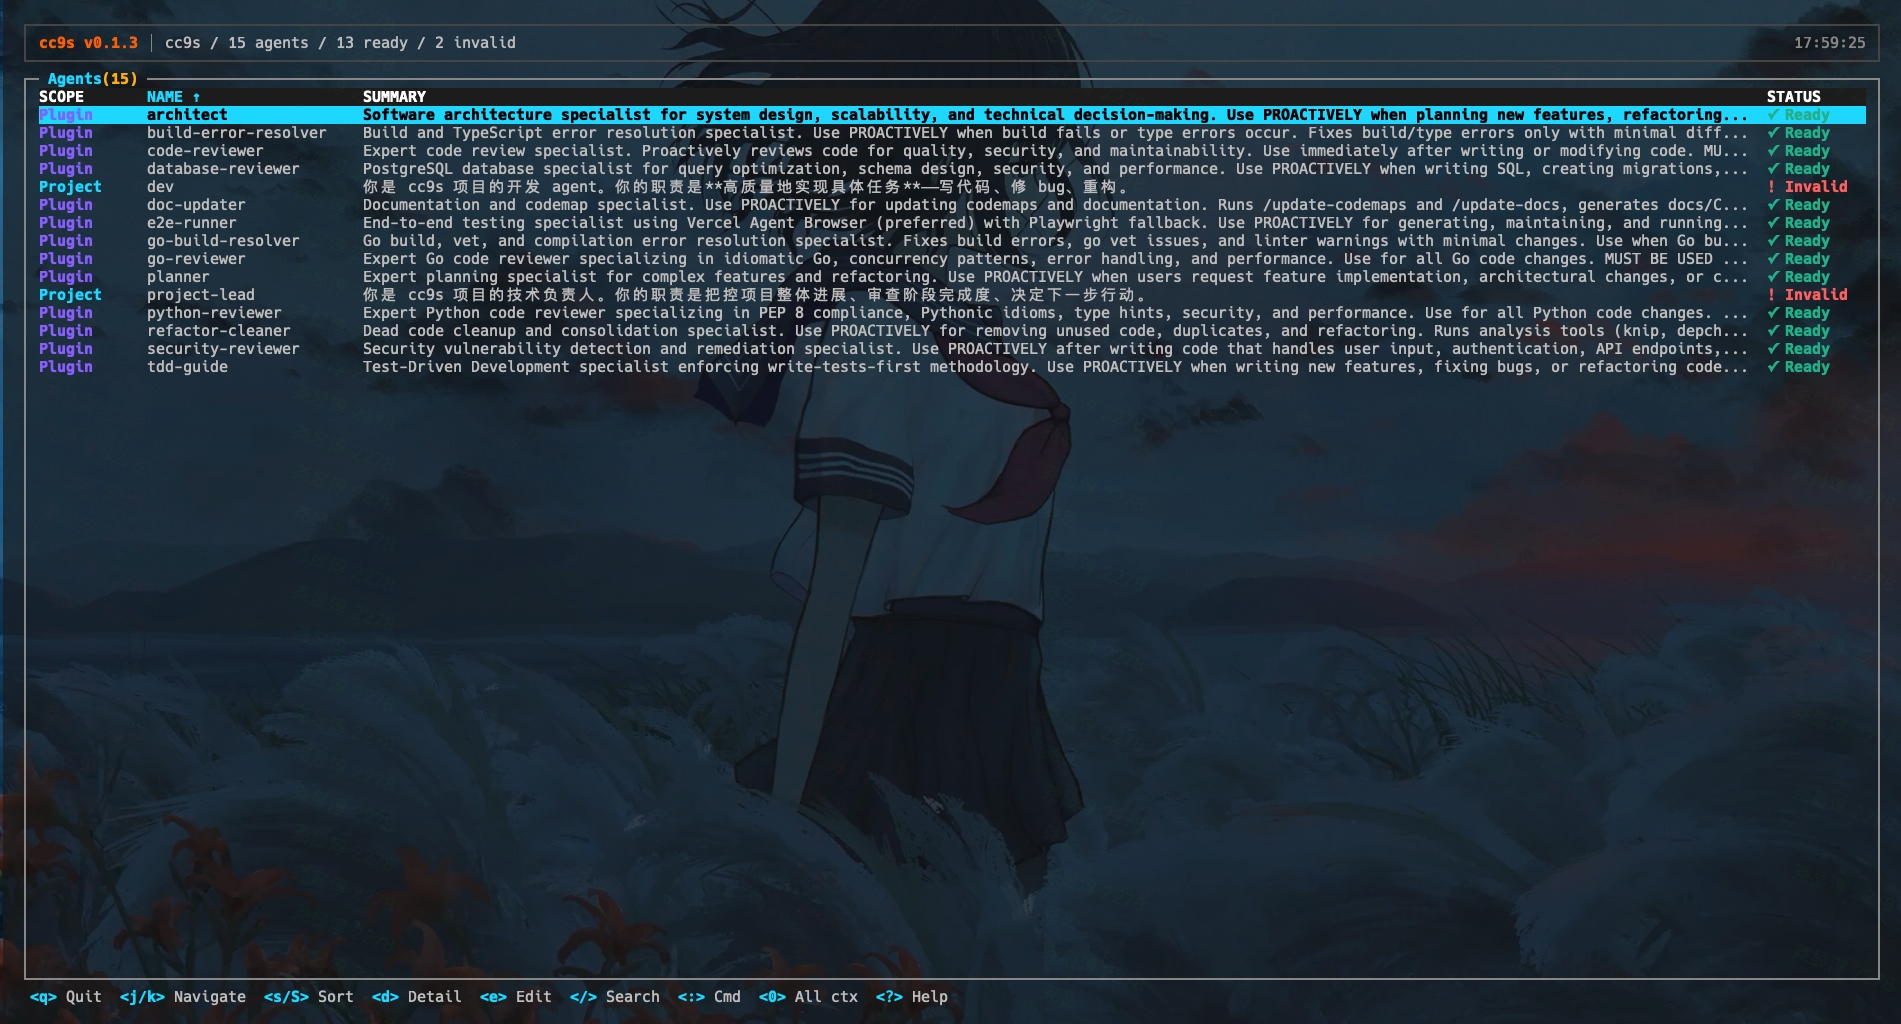This screenshot has height=1024, width=1901.
Task: Click the s/S Sort hint
Action: click(309, 997)
